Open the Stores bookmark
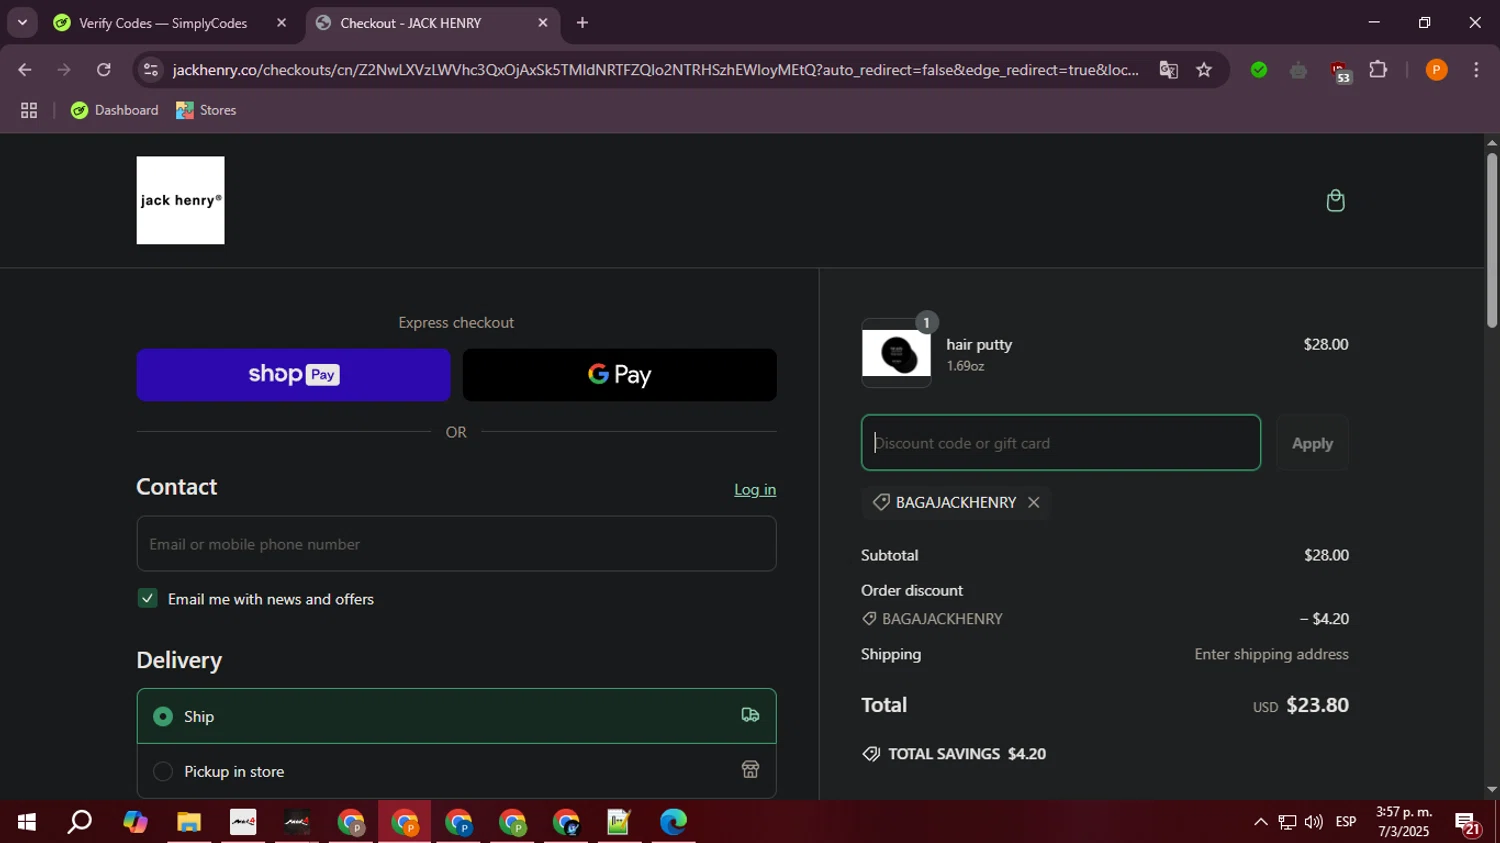 click(206, 110)
